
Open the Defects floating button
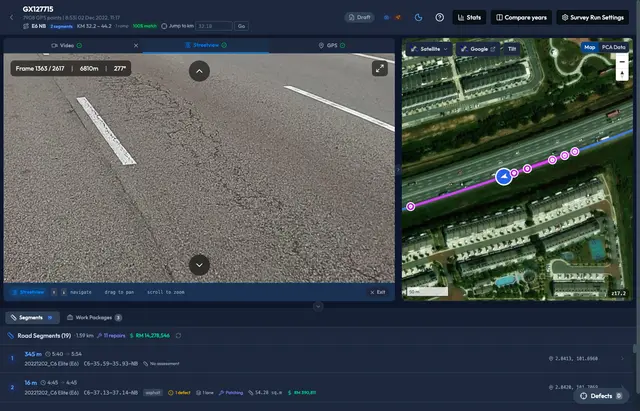coord(601,396)
